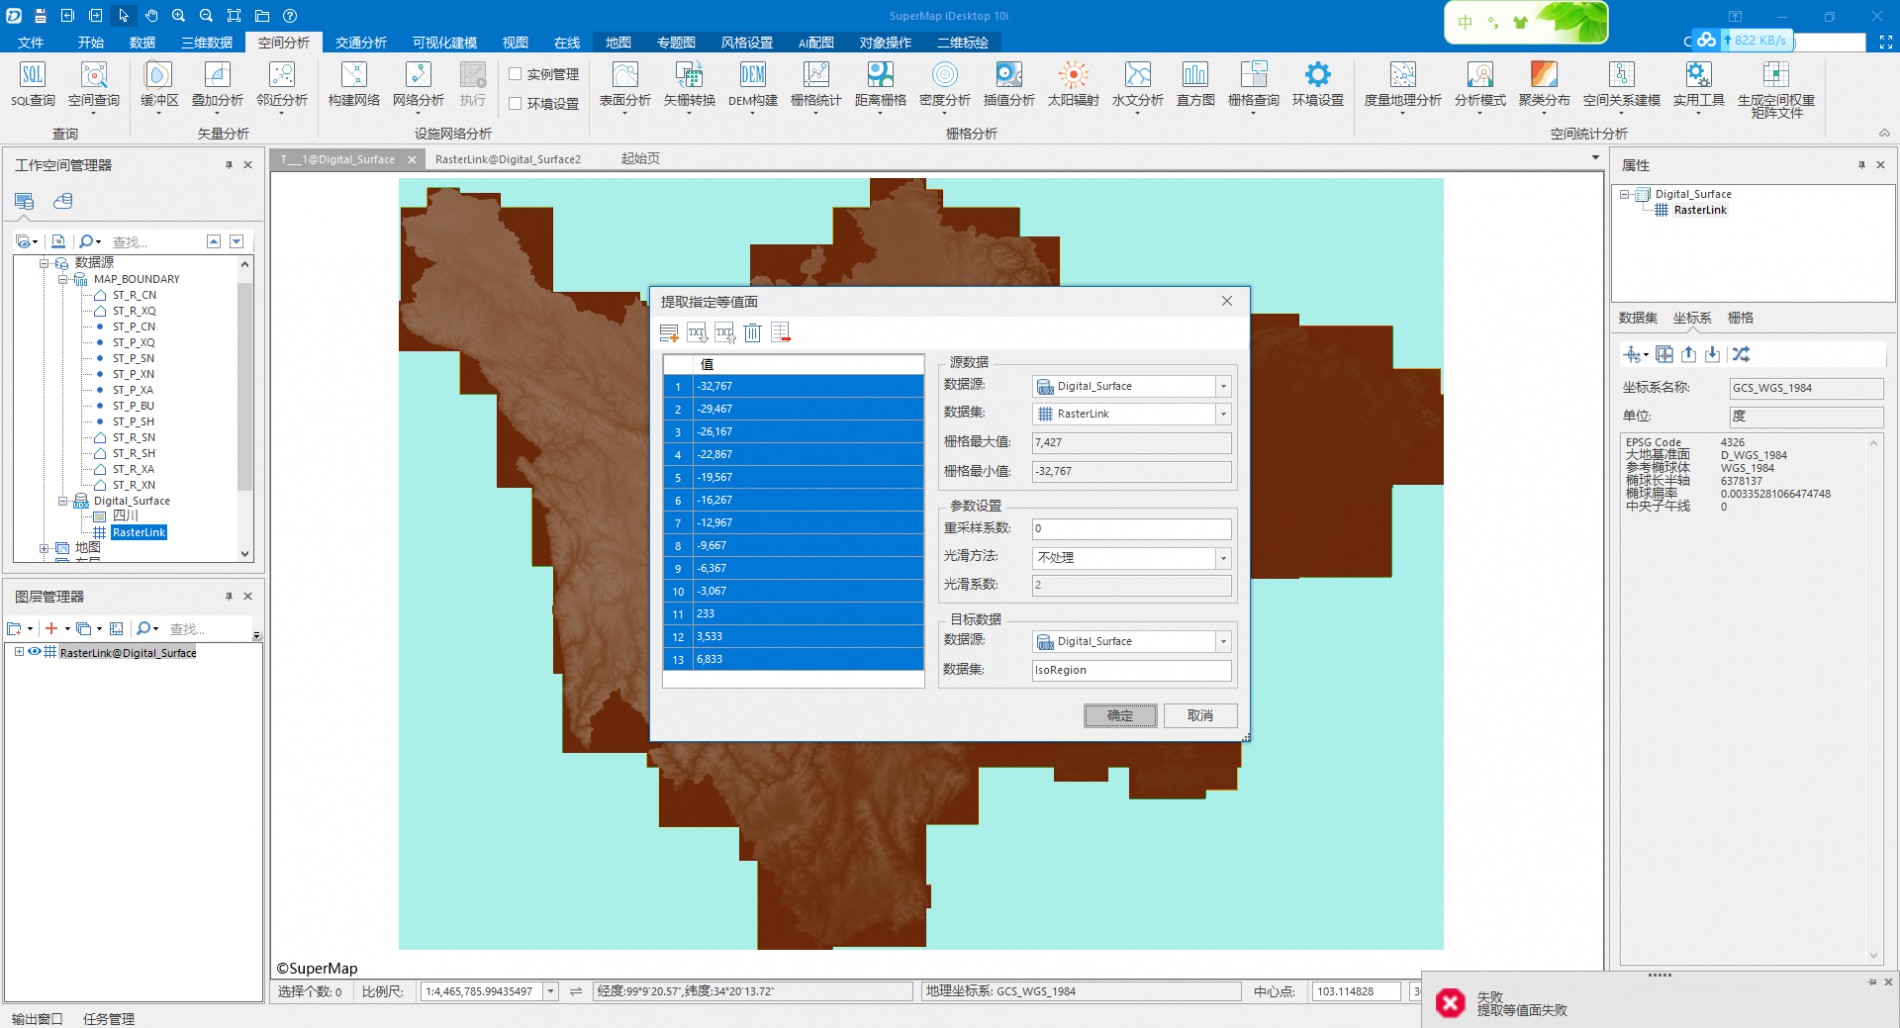Open the 输出窗口 panel
1900x1028 pixels.
(37, 1018)
